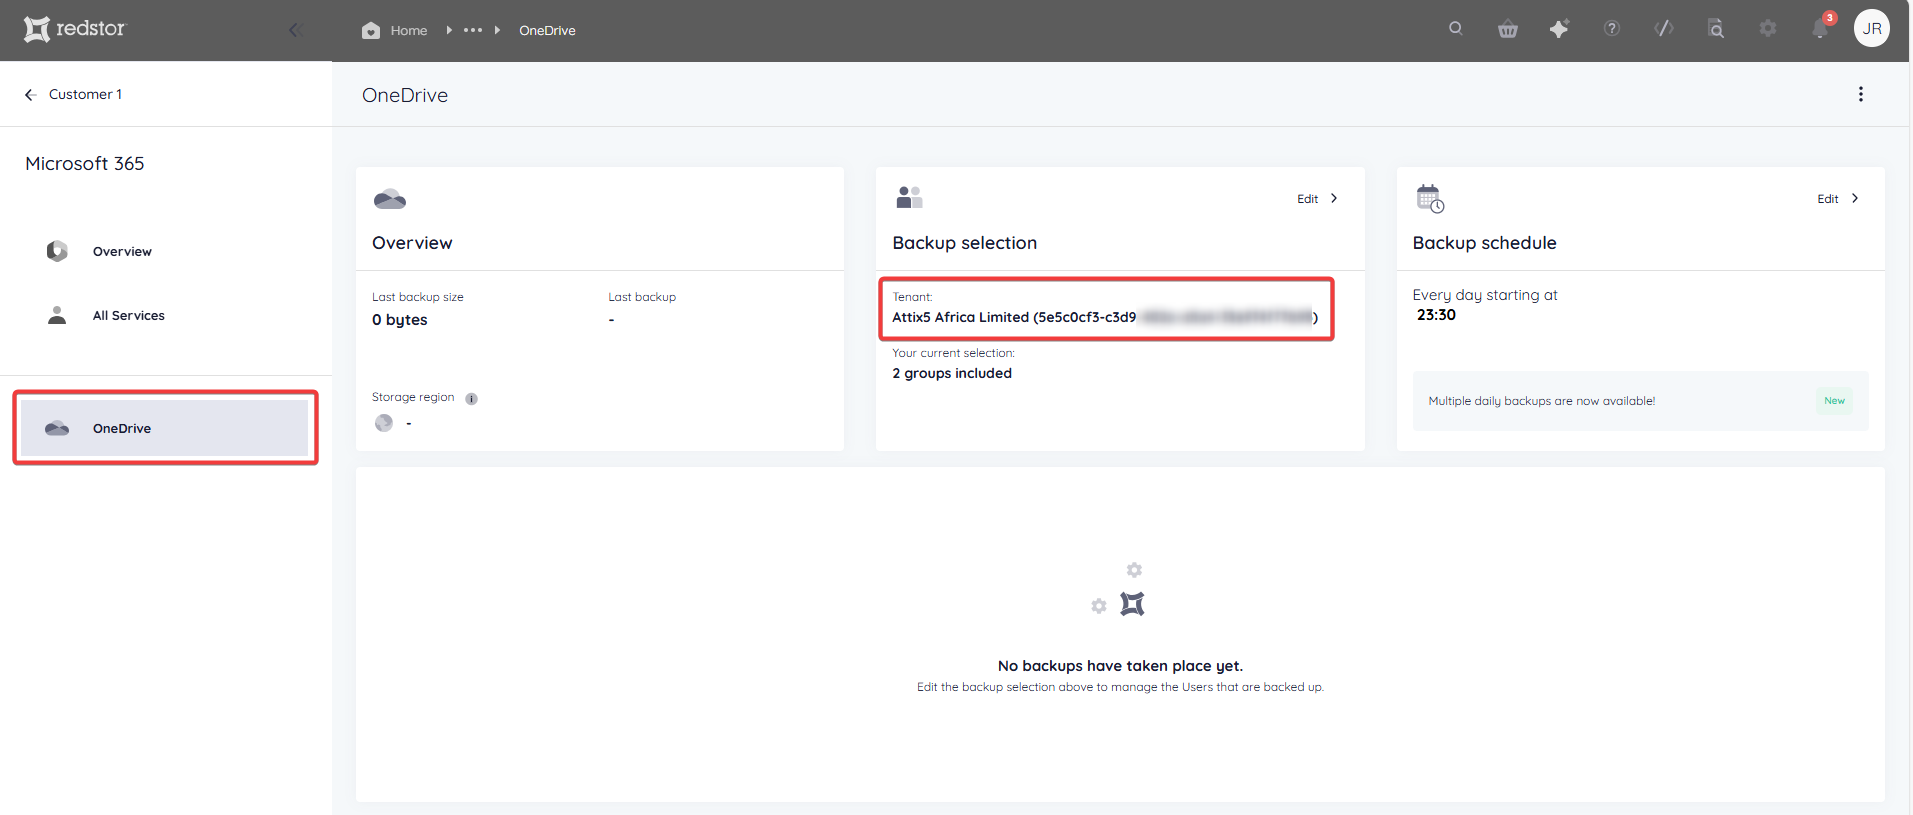The width and height of the screenshot is (1913, 815).
Task: Click chevron next to Backup schedule Edit
Action: coord(1855,198)
